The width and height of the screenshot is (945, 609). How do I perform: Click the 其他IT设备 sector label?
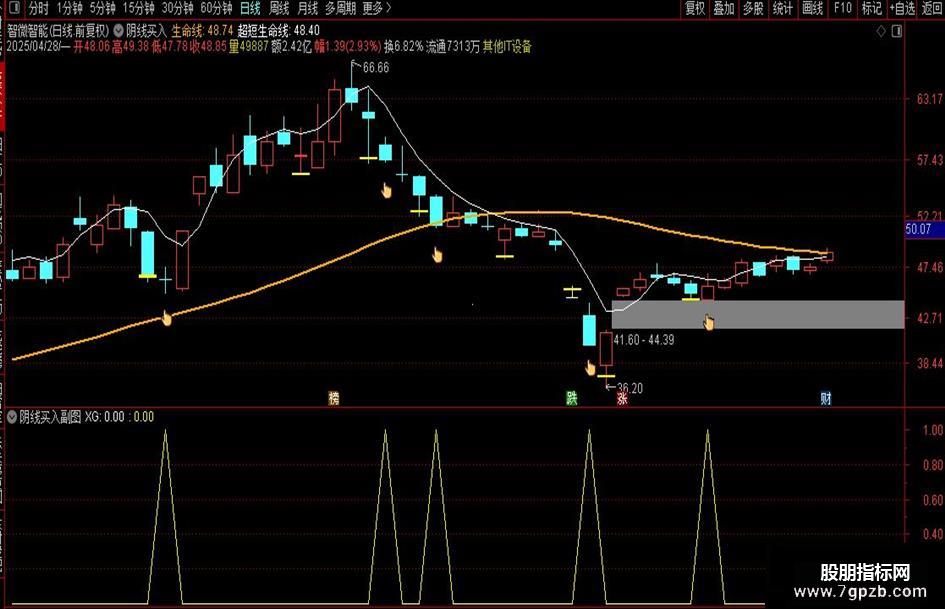[507, 47]
